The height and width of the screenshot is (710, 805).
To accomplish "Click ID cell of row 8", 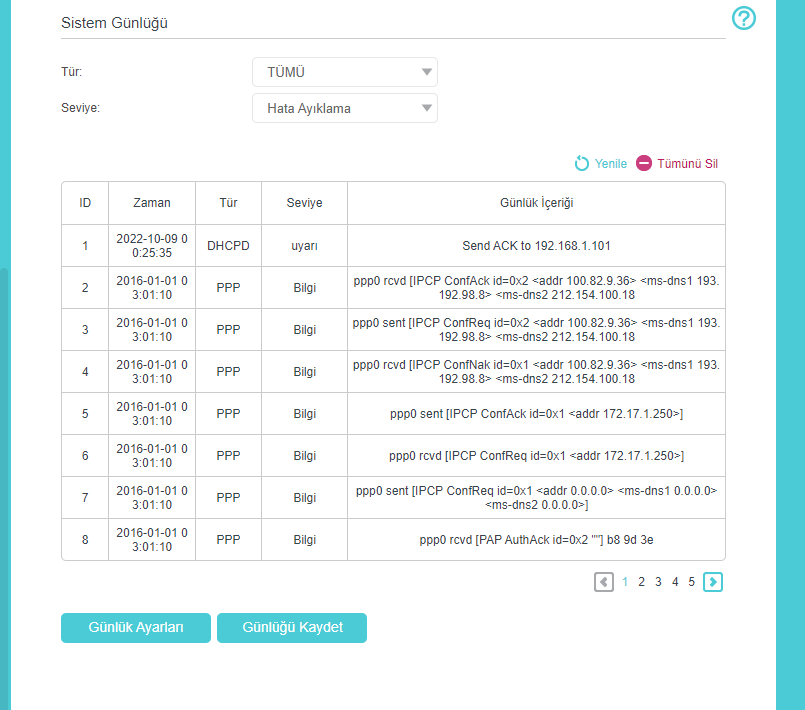I will (x=85, y=540).
